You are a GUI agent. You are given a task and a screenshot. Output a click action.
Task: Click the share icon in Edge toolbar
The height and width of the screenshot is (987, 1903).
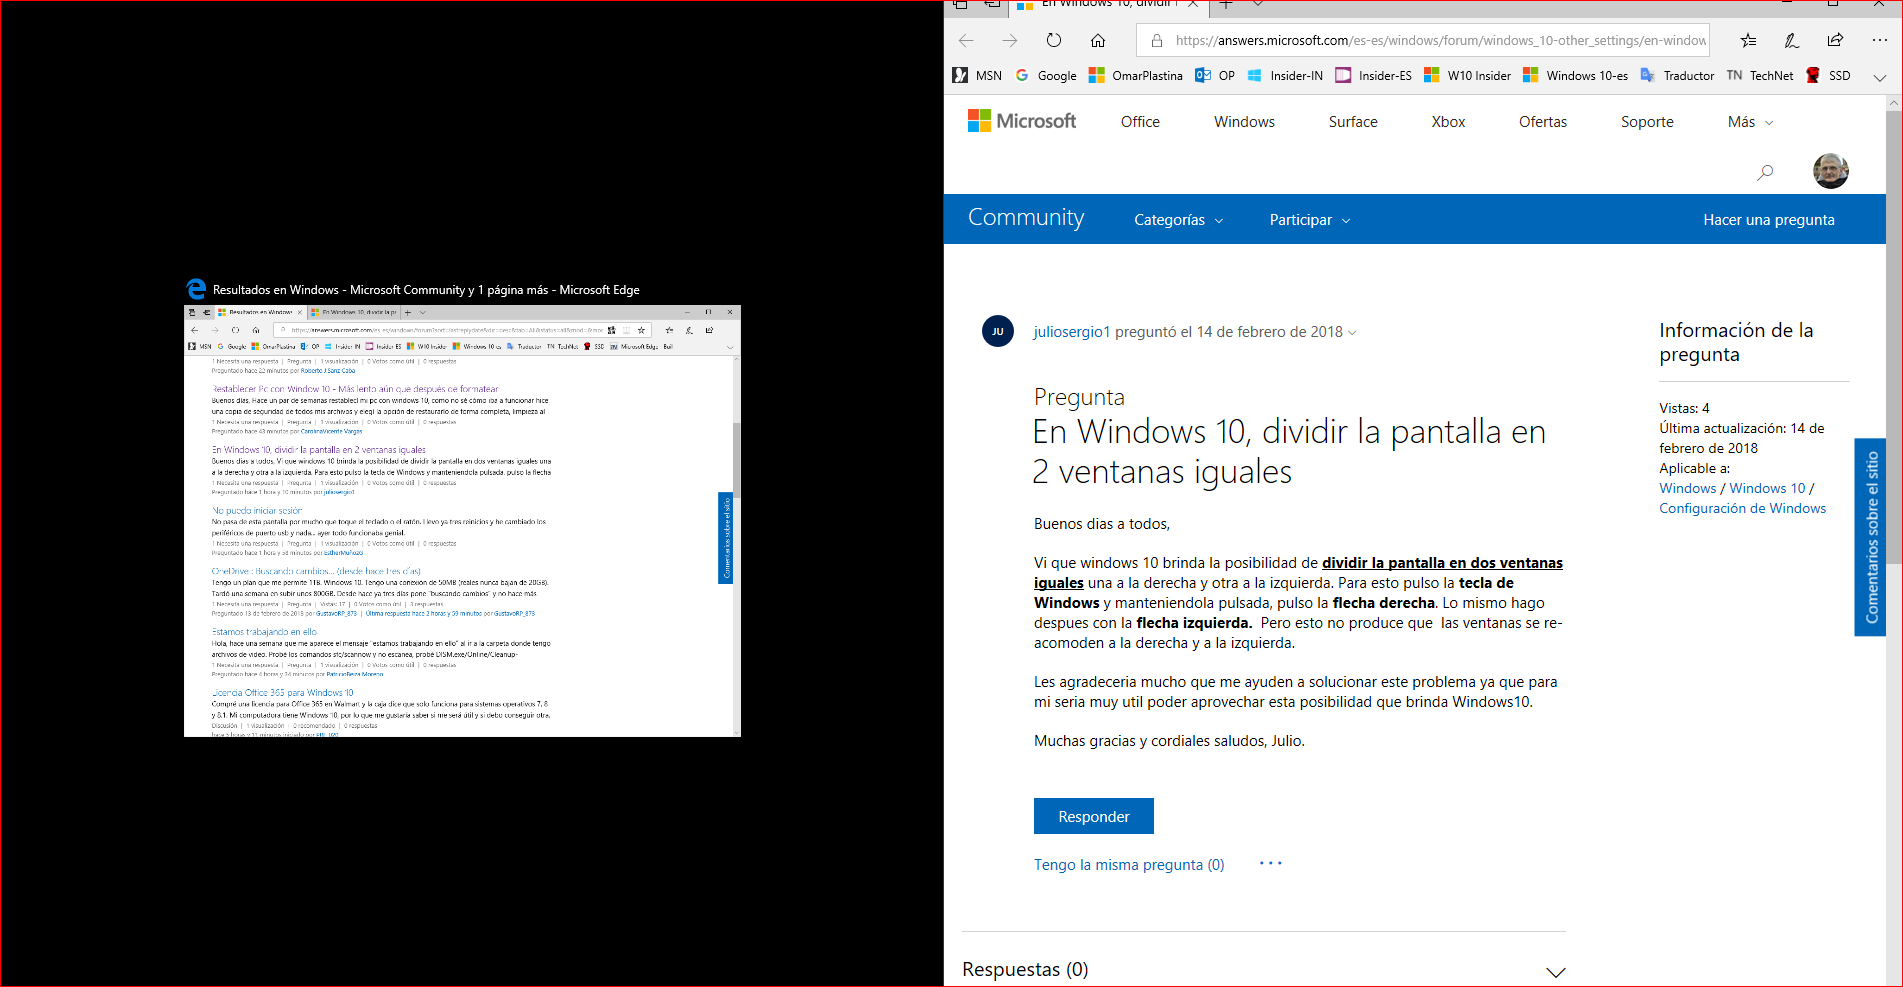point(1836,41)
